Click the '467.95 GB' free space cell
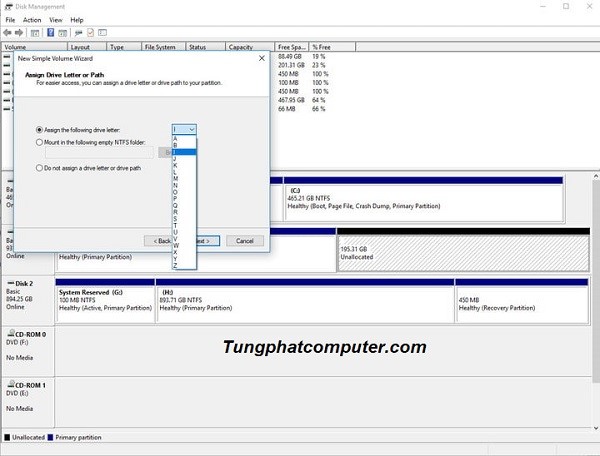The width and height of the screenshot is (600, 456). coord(291,100)
